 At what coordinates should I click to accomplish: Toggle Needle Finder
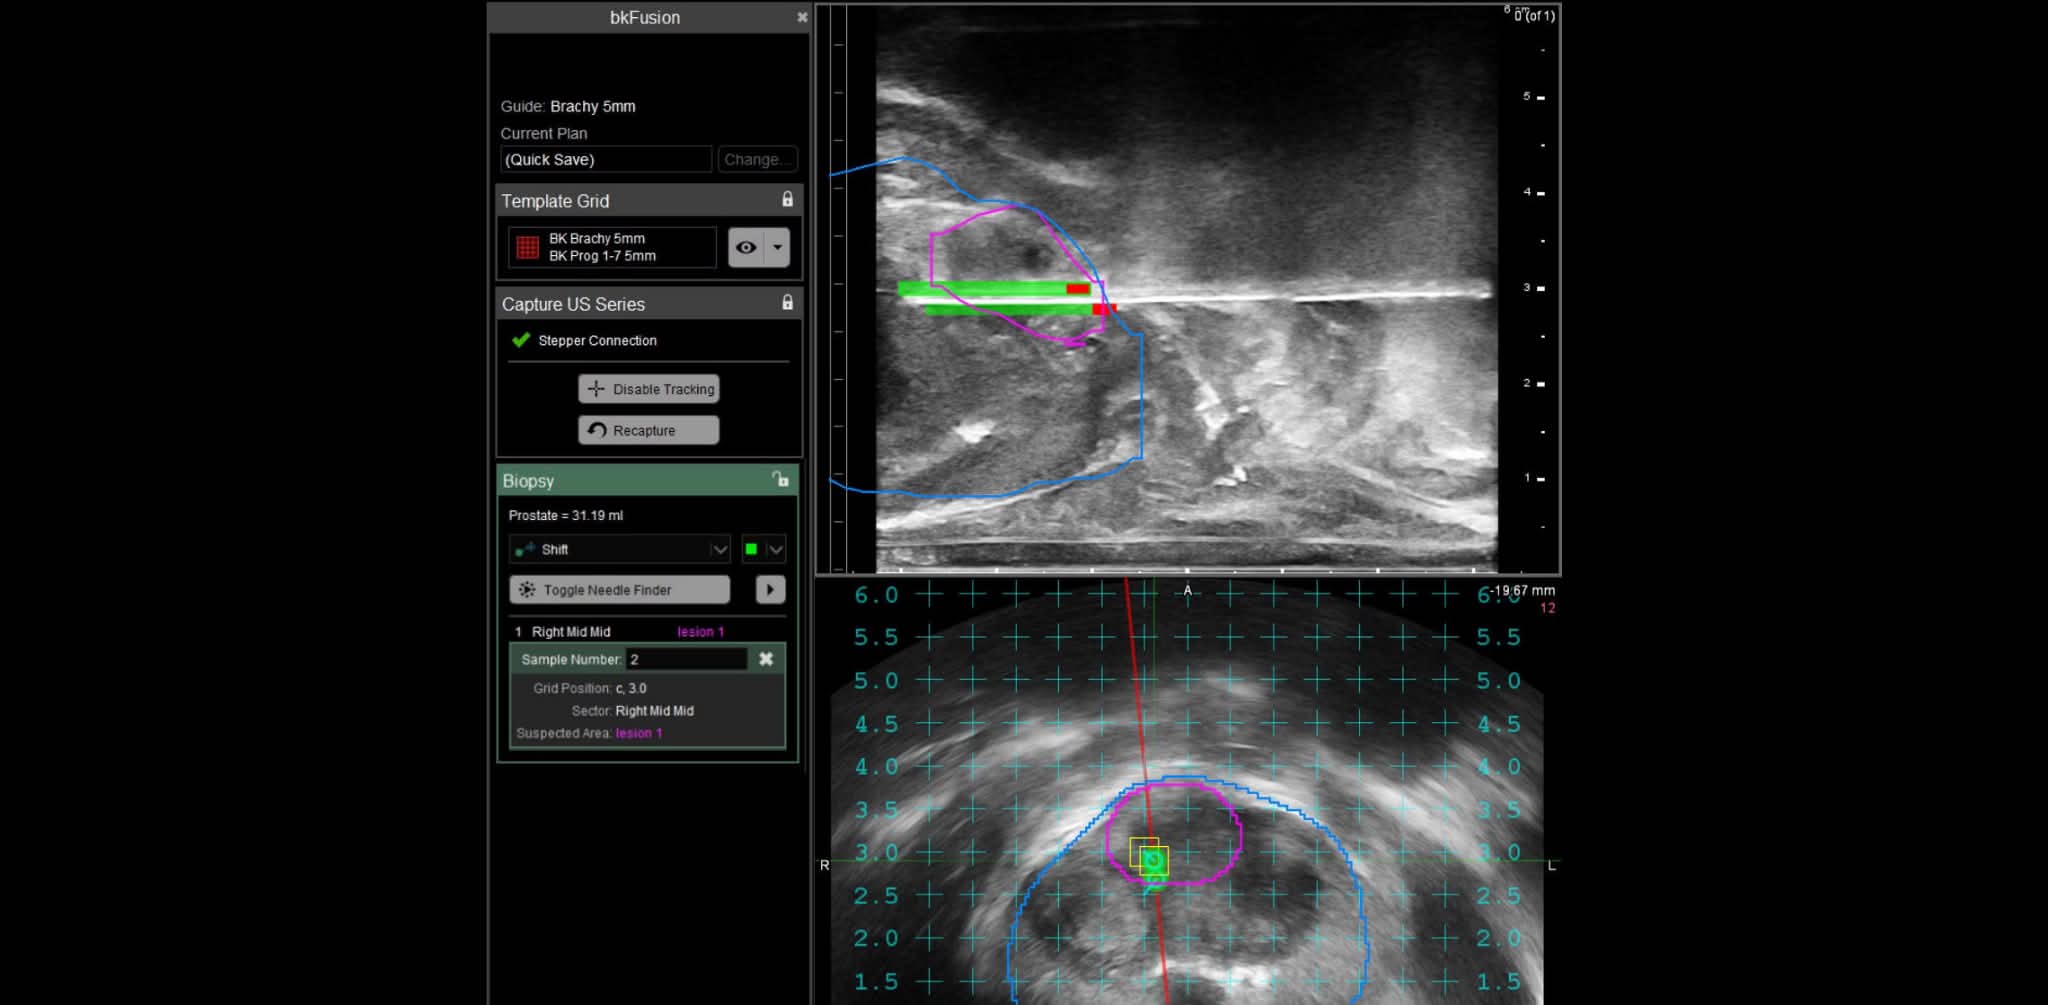pyautogui.click(x=619, y=590)
